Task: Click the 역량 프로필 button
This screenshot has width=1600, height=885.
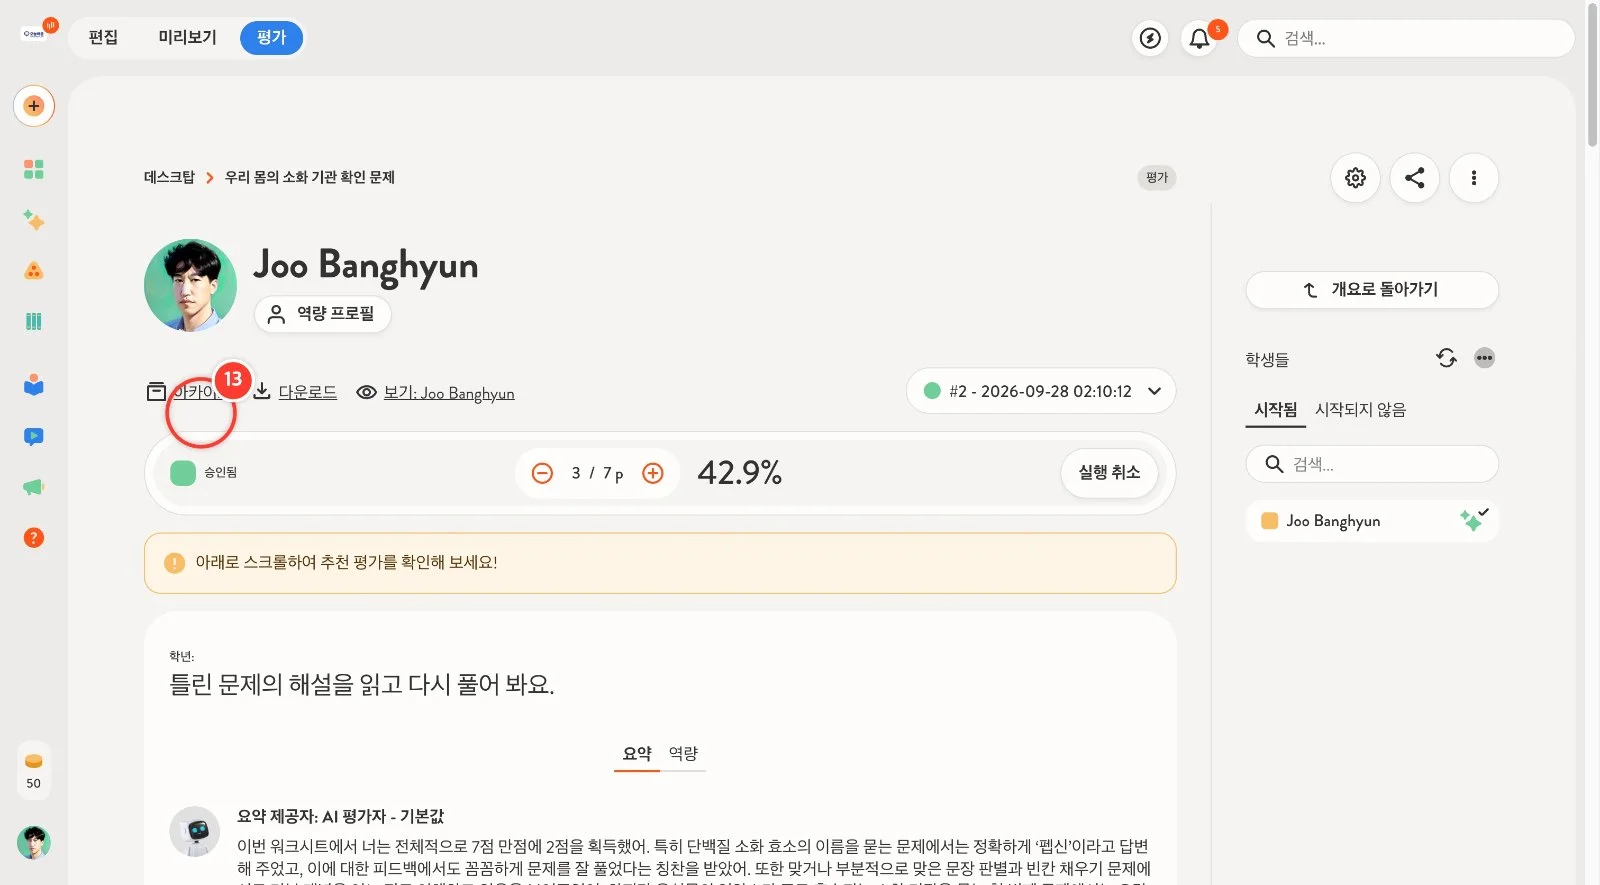Action: (322, 314)
